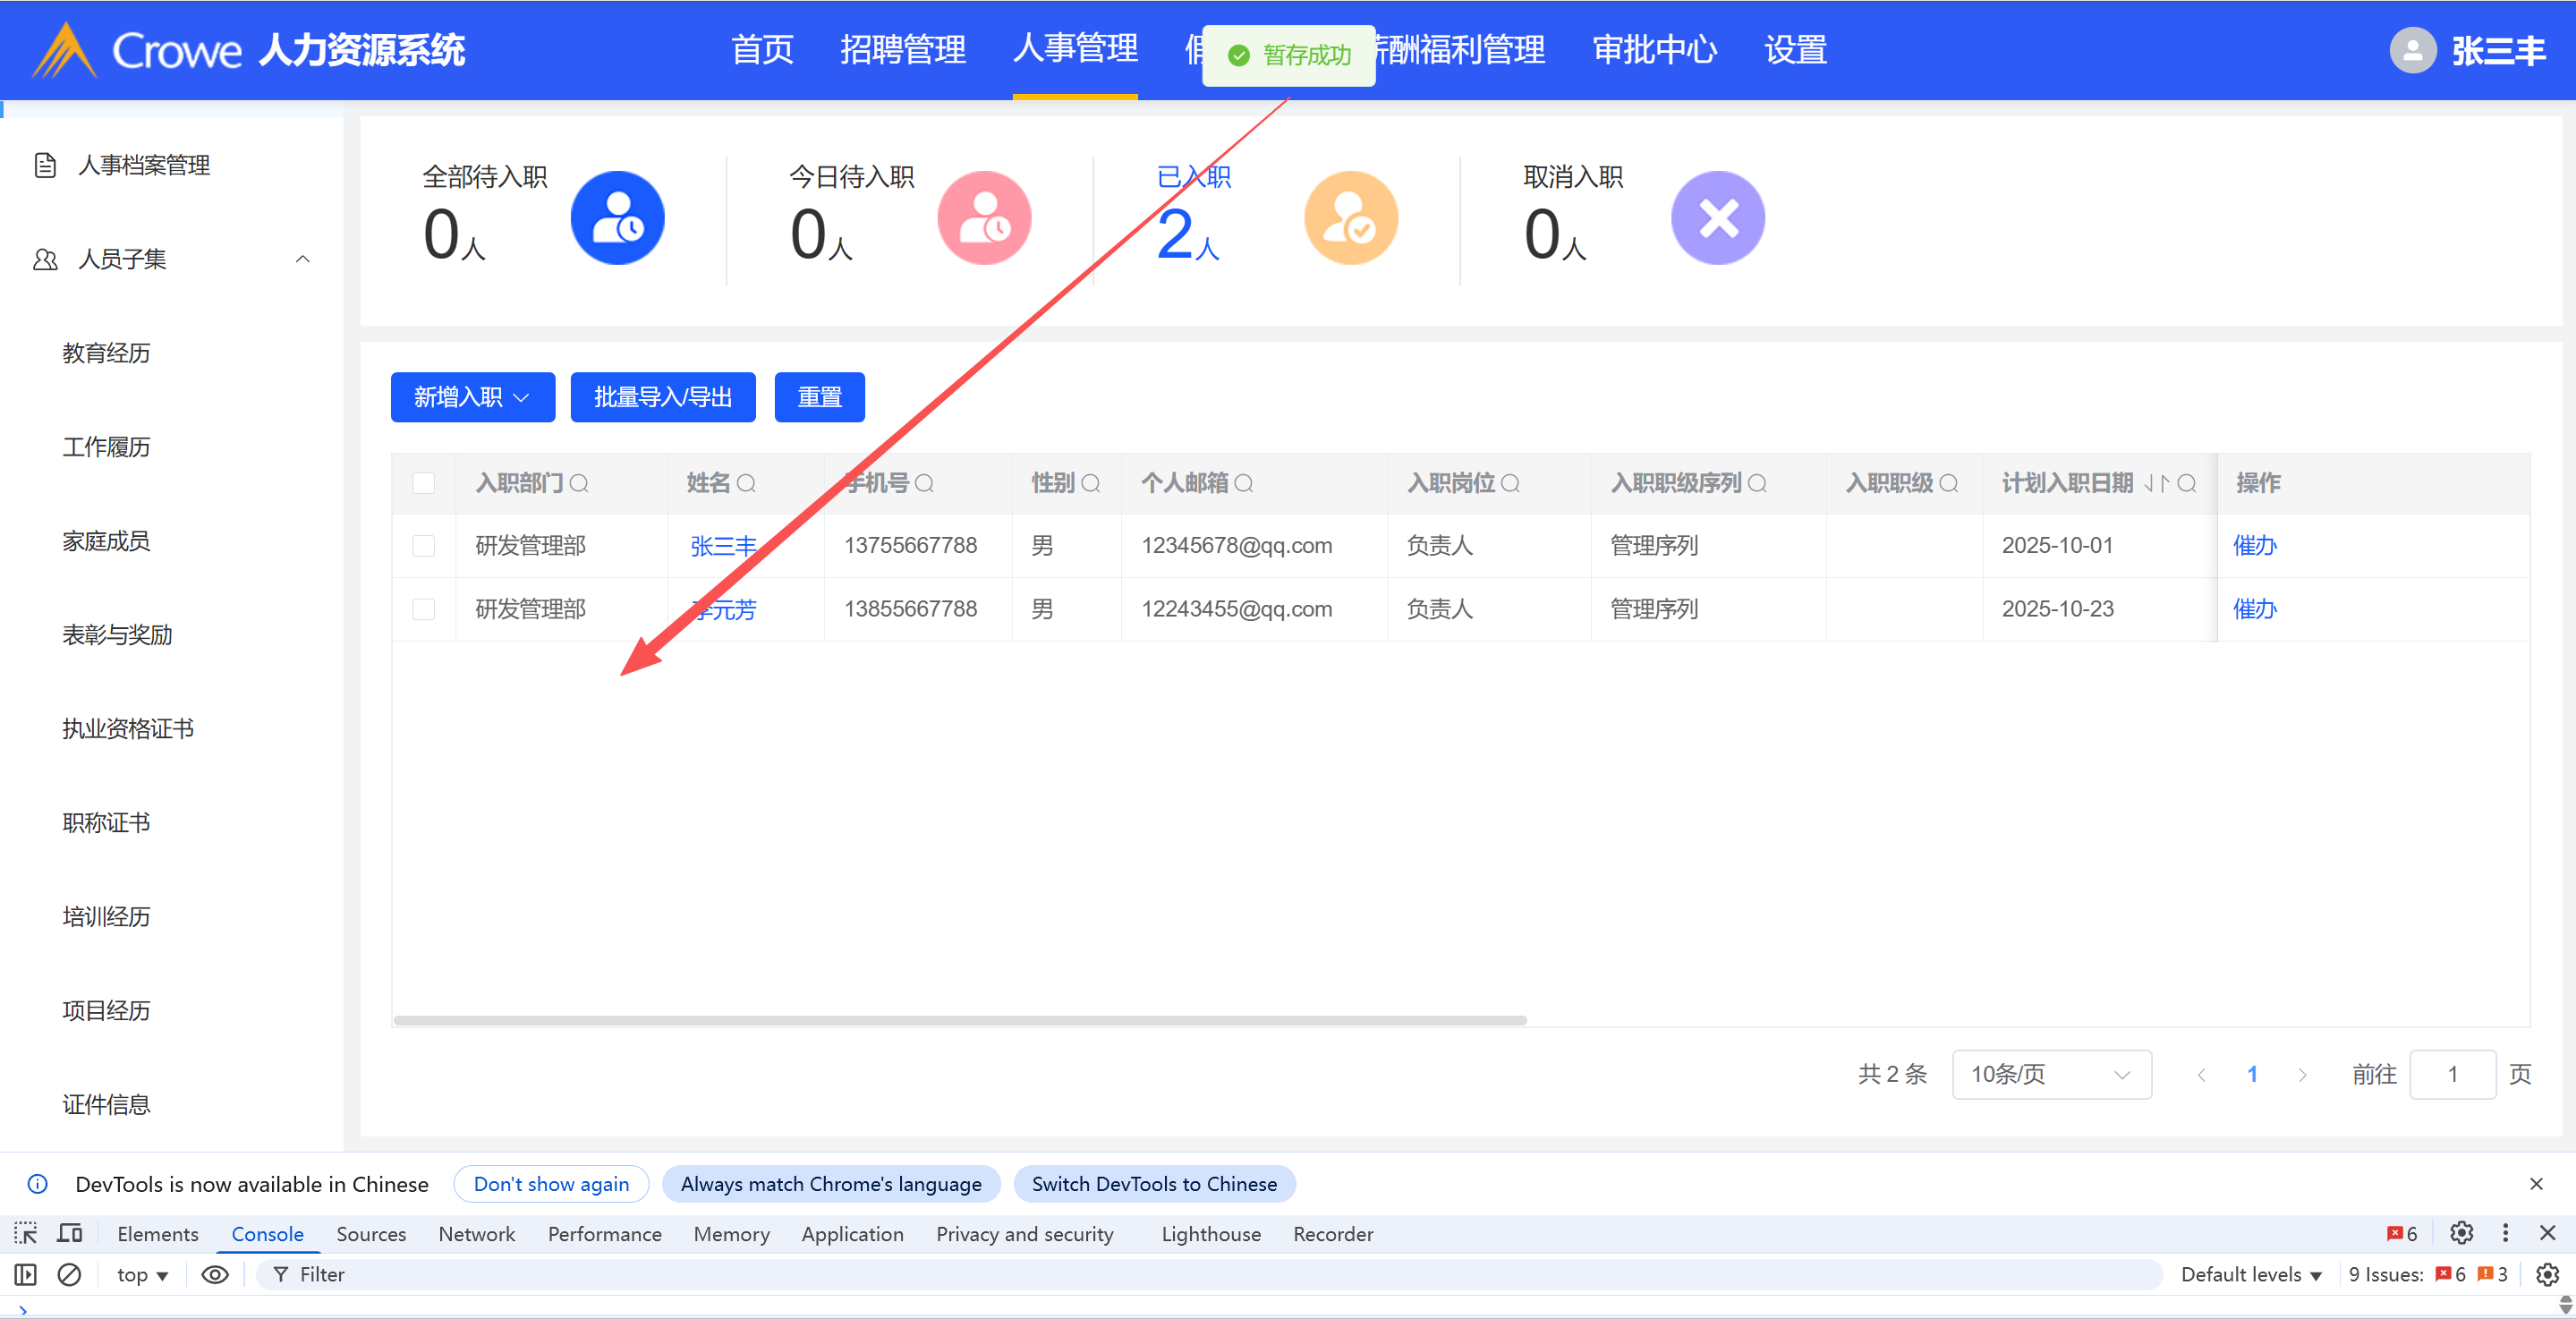2576x1319 pixels.
Task: Click the purple cancelled onboarding X icon
Action: (1717, 218)
